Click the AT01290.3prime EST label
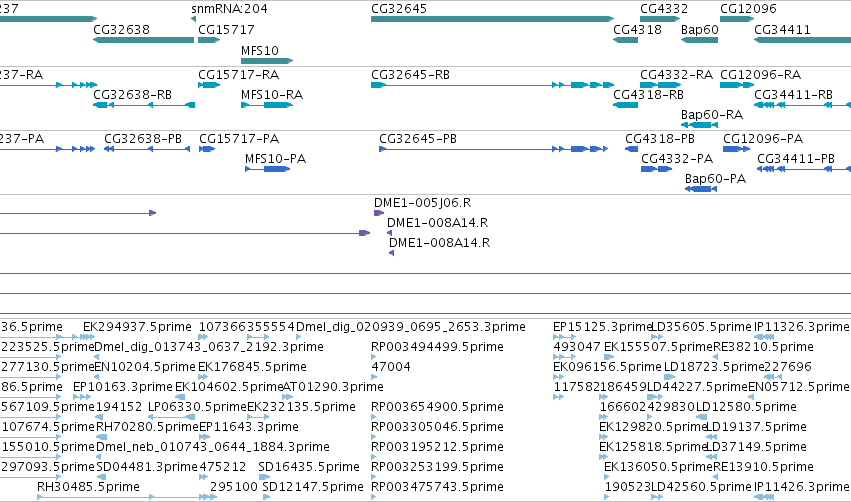Image resolution: width=851 pixels, height=502 pixels. (333, 386)
